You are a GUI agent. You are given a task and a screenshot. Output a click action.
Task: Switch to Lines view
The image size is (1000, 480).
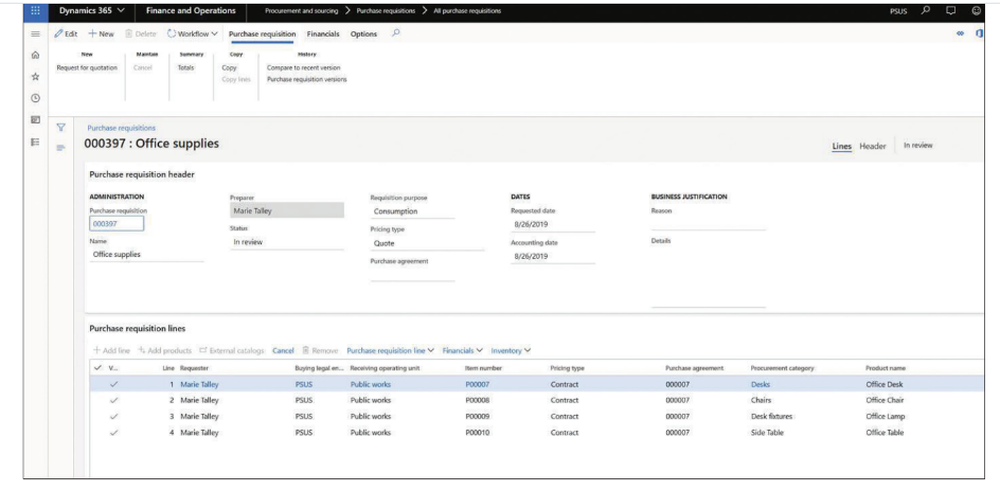pos(842,146)
